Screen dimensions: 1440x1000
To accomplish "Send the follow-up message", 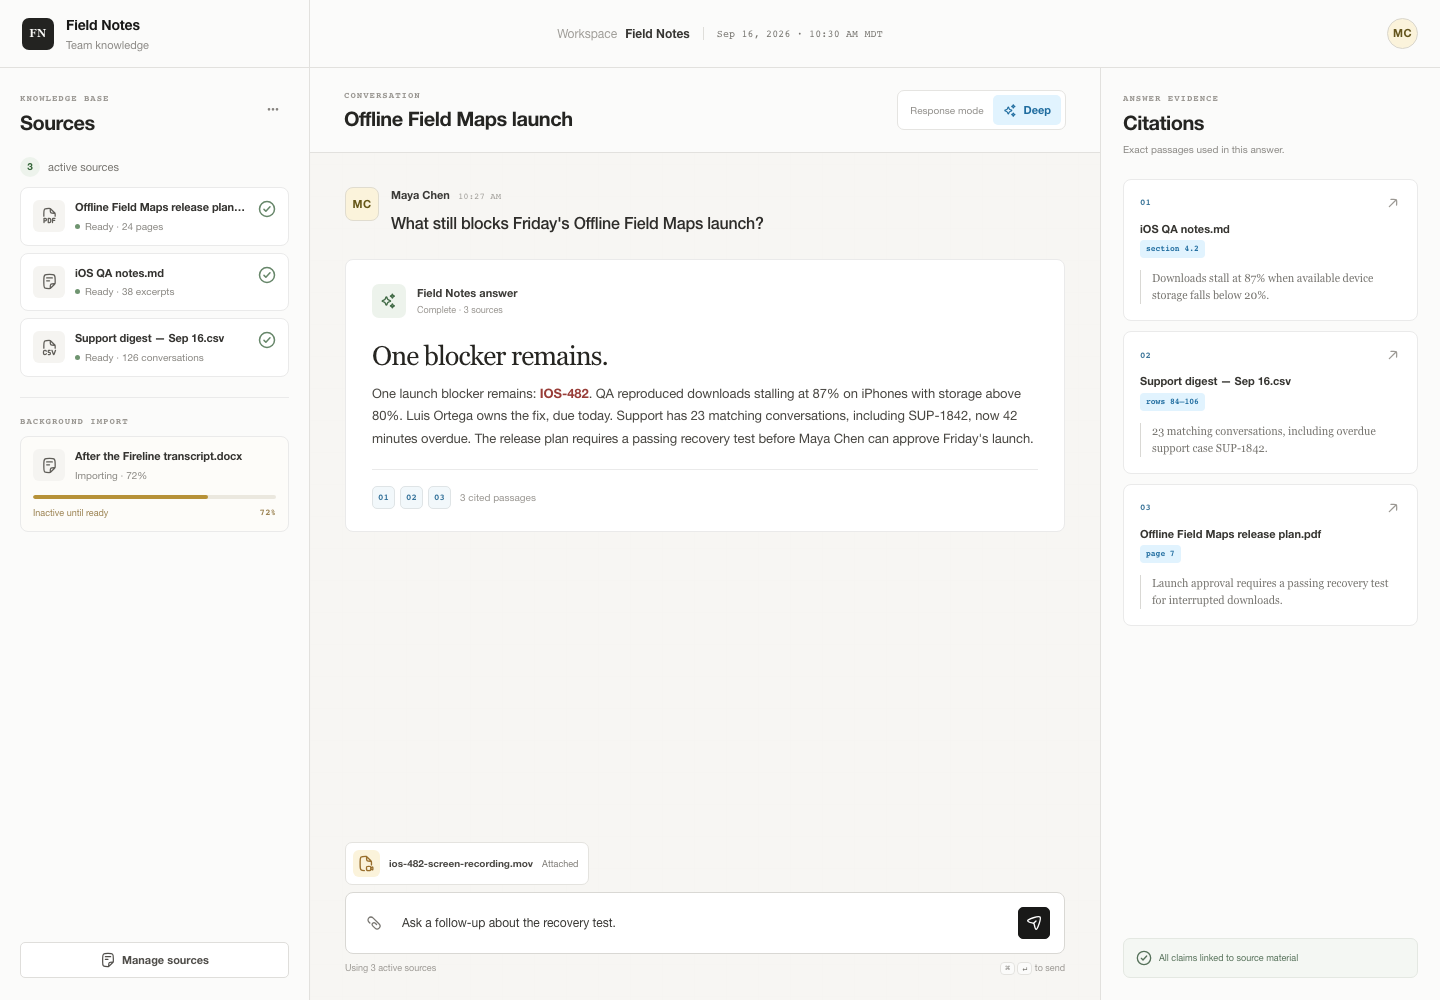I will [1034, 923].
